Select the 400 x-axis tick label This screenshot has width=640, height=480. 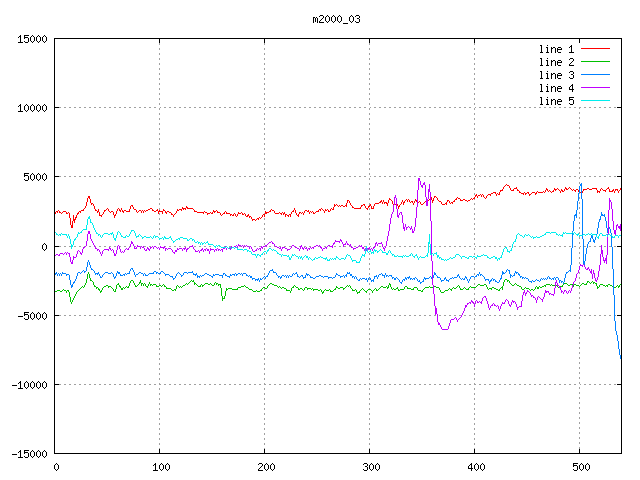click(x=475, y=467)
